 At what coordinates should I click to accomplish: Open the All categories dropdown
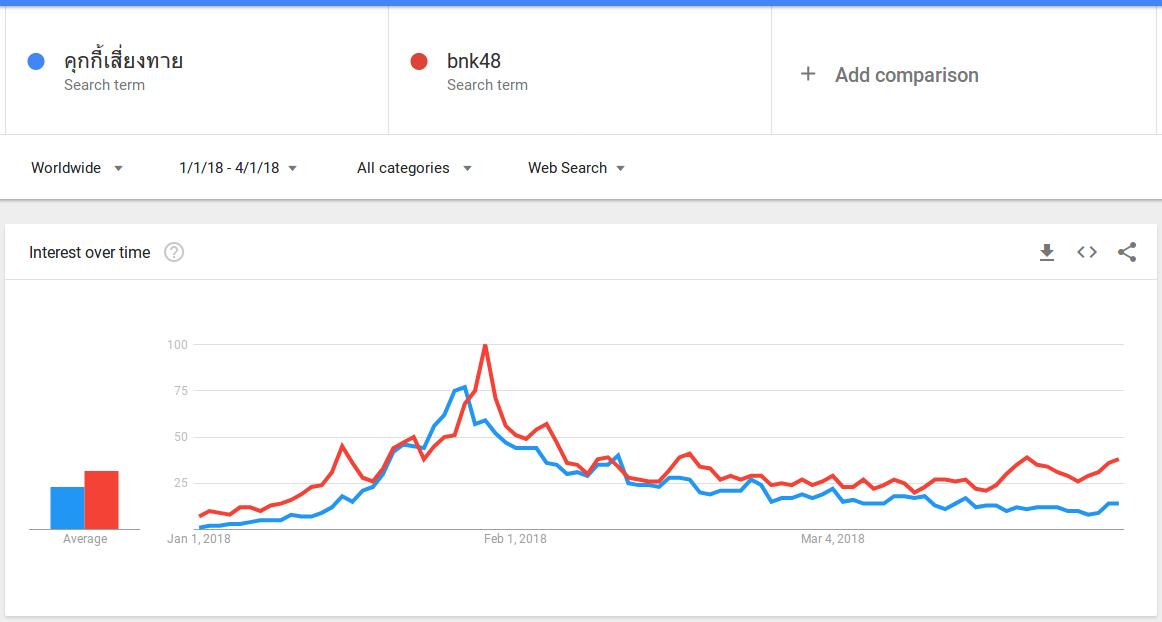point(414,168)
